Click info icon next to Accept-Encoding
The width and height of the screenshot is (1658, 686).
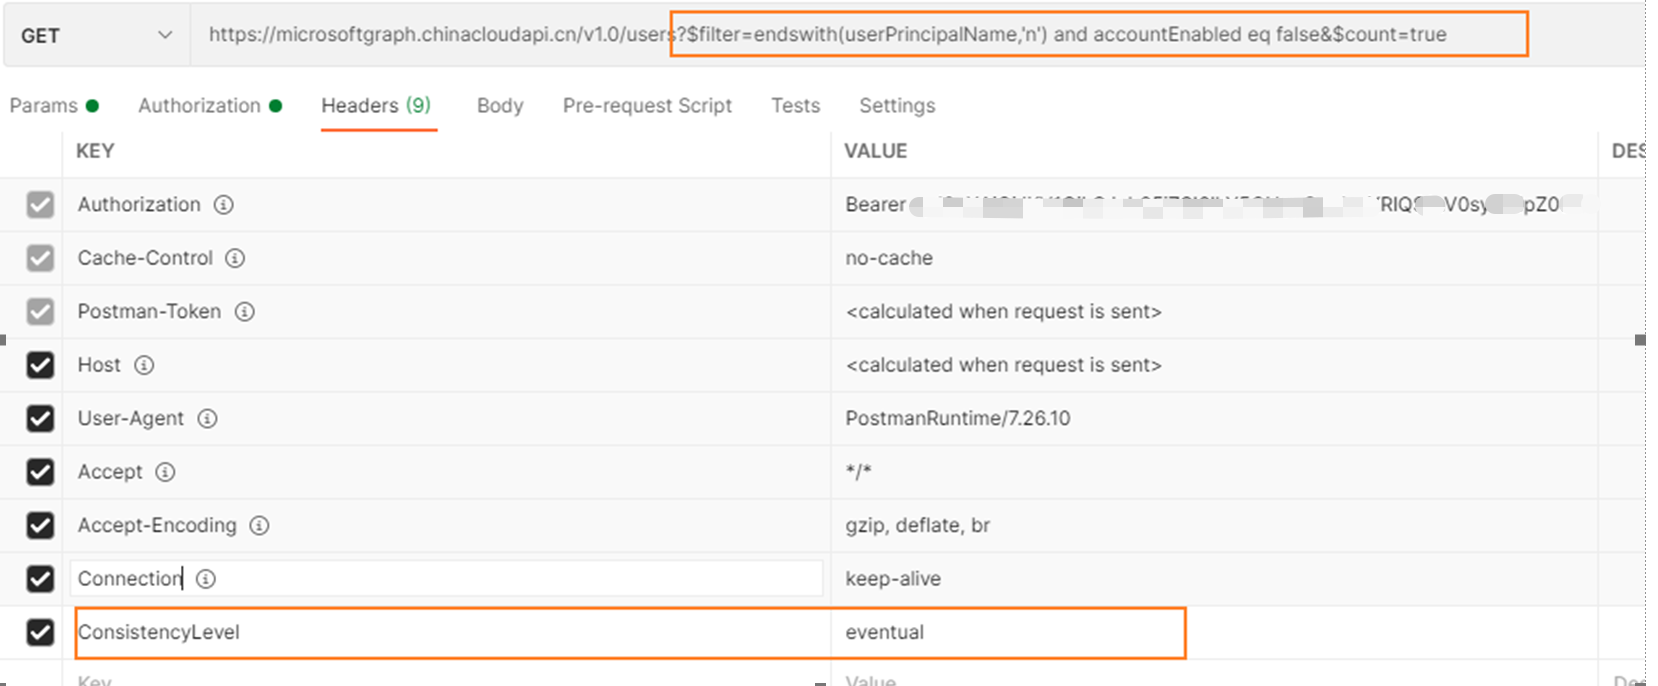259,526
